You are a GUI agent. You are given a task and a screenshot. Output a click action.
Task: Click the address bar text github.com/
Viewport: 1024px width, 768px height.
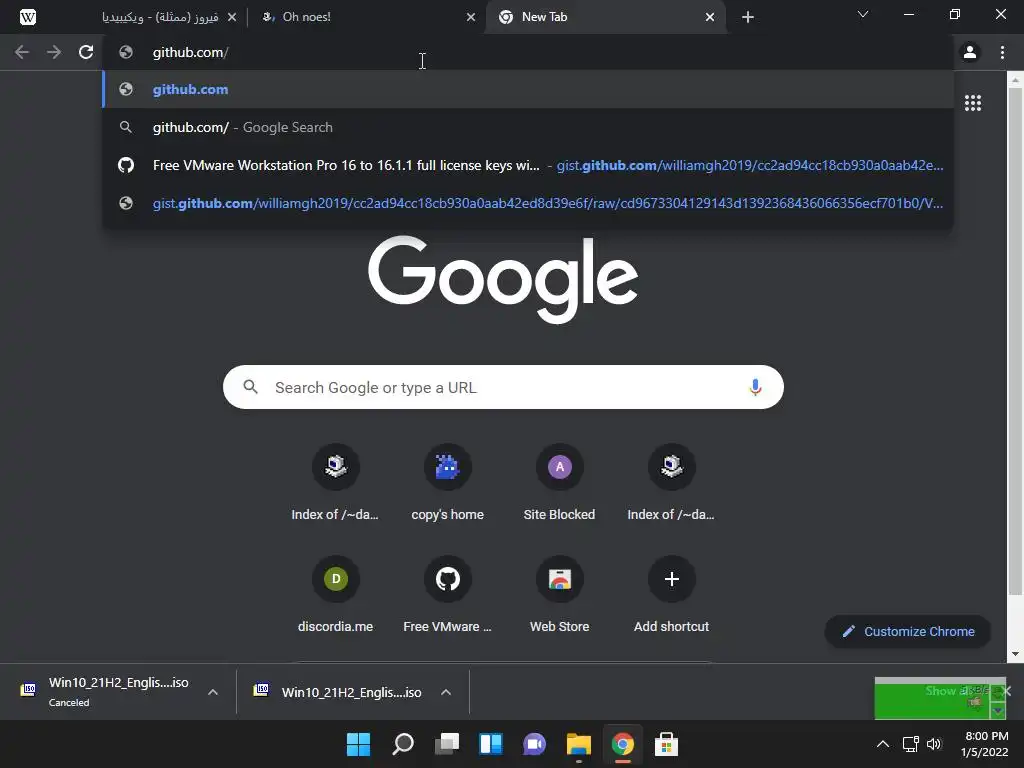click(x=190, y=52)
